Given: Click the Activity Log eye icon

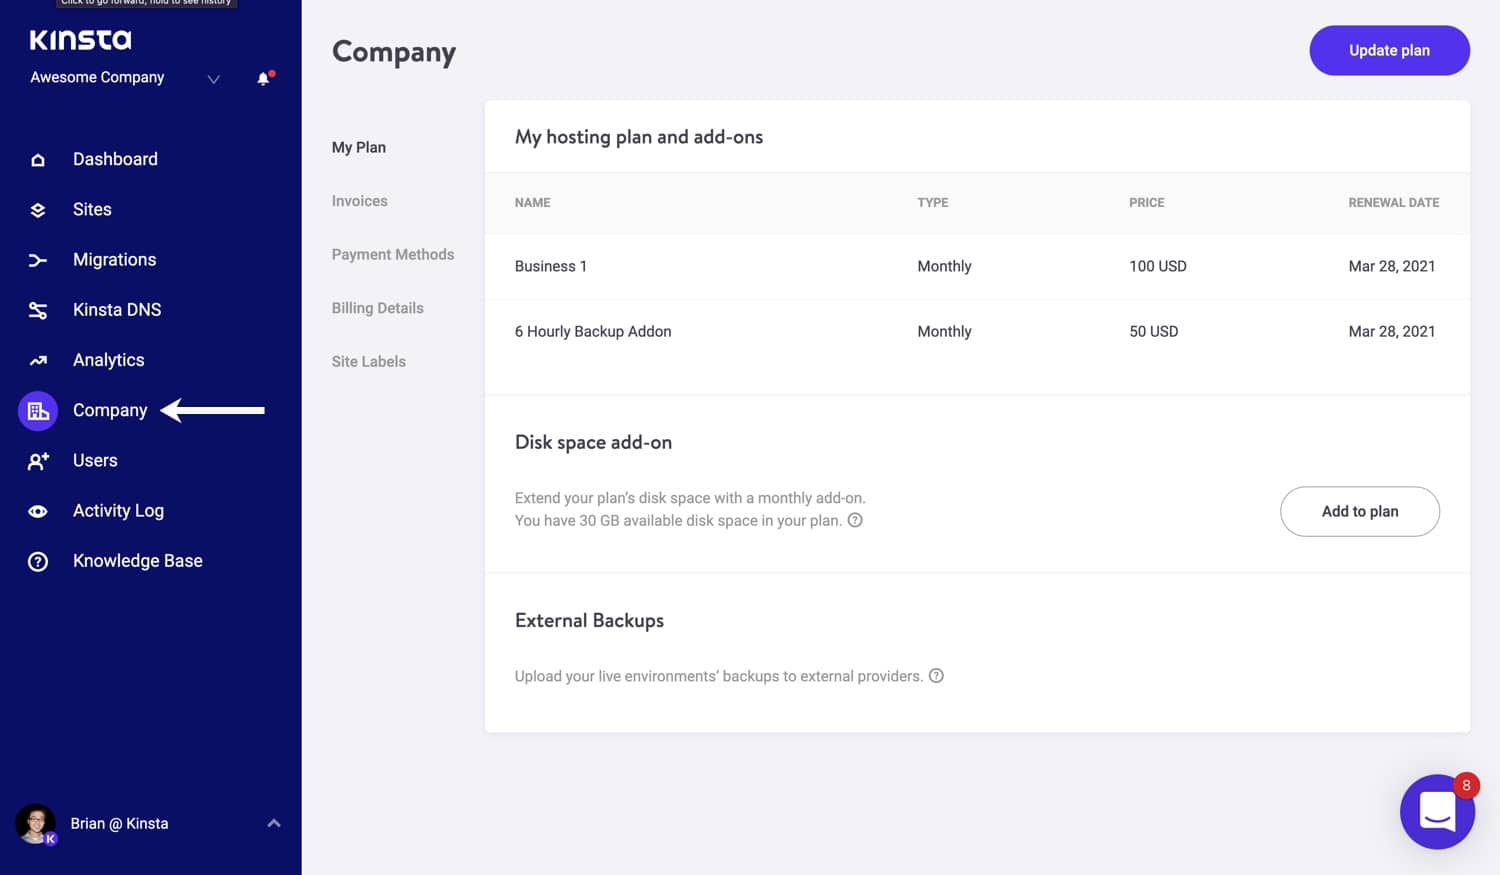Looking at the screenshot, I should (x=38, y=511).
